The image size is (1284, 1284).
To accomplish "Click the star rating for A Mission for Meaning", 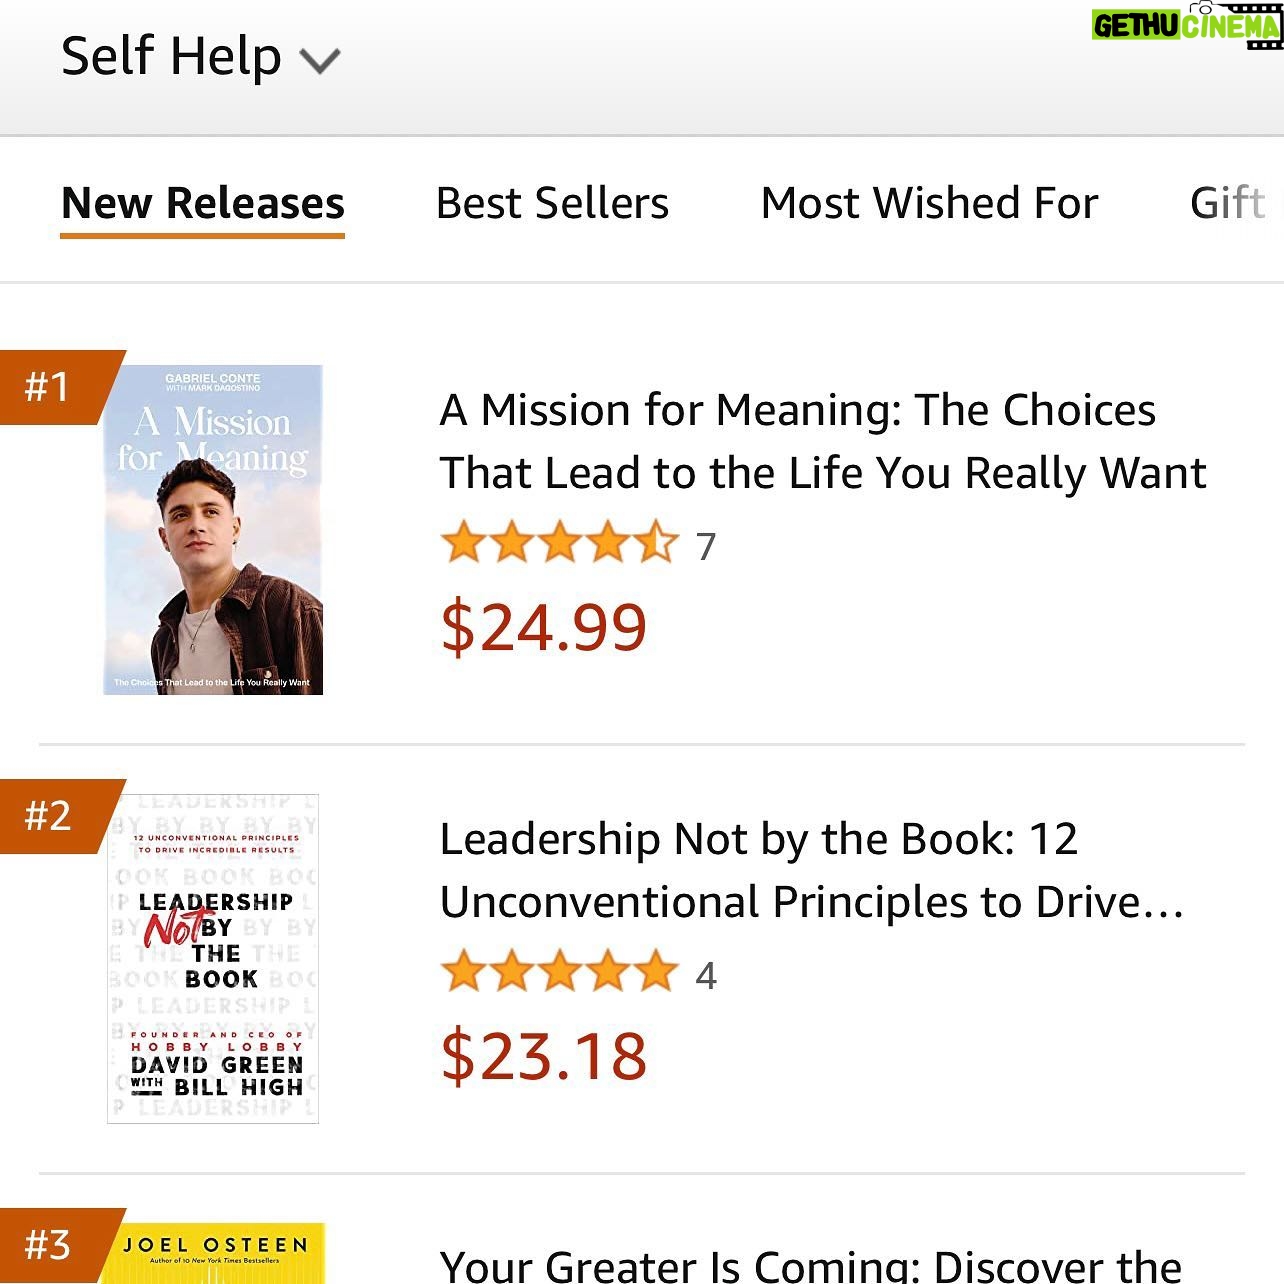I will [559, 545].
